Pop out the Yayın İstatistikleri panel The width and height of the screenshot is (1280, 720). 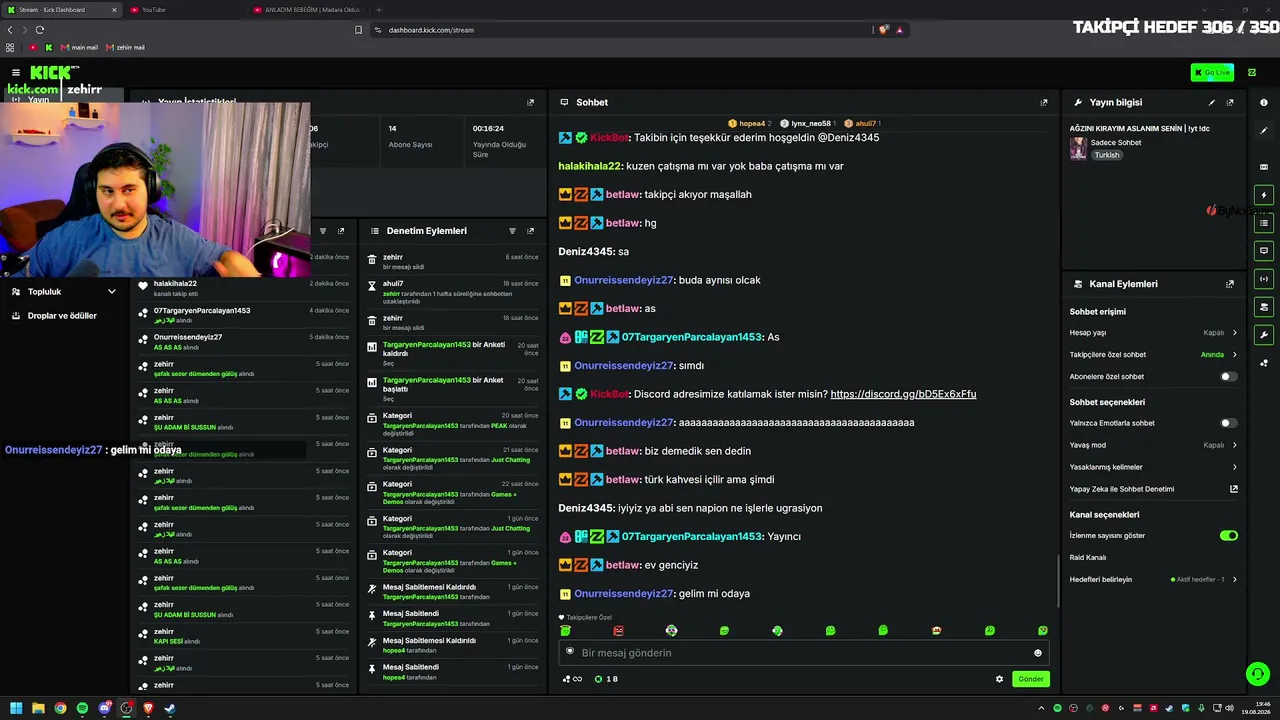pos(530,102)
